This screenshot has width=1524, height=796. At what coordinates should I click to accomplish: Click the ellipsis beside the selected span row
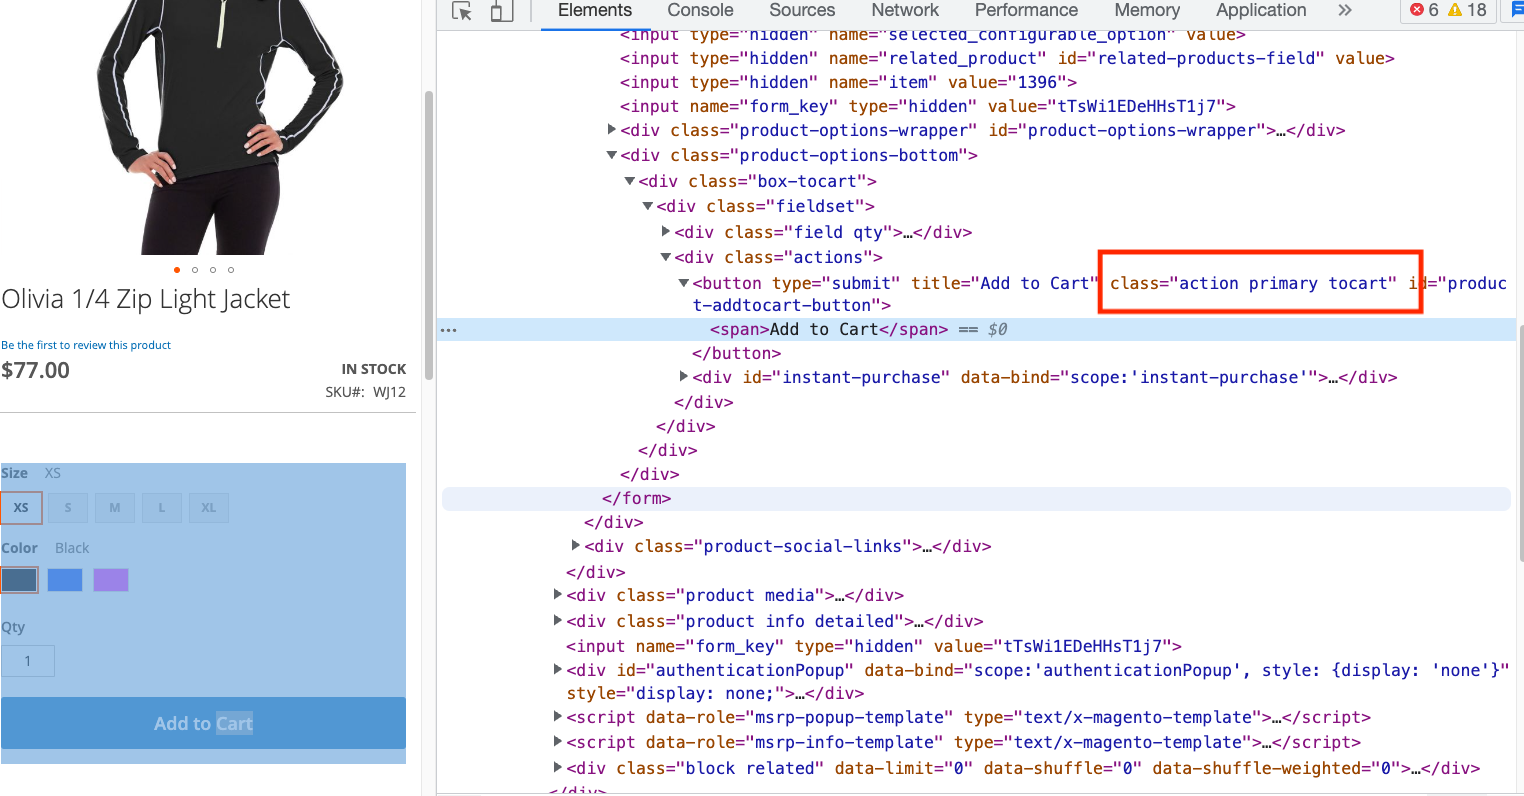[x=449, y=330]
